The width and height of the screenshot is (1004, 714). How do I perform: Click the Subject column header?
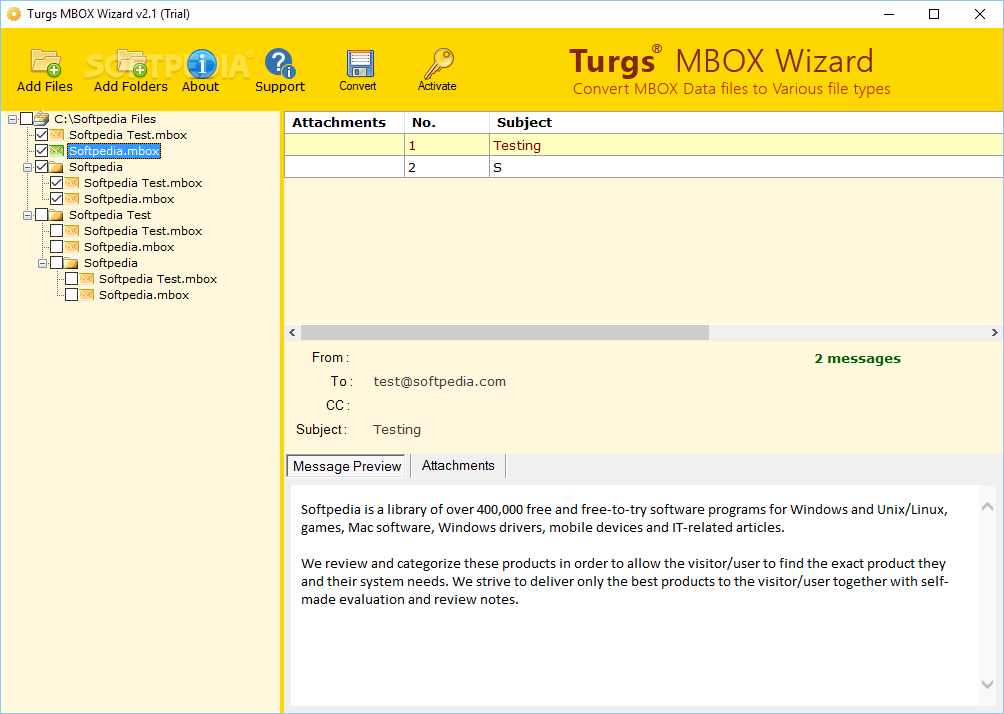click(746, 122)
